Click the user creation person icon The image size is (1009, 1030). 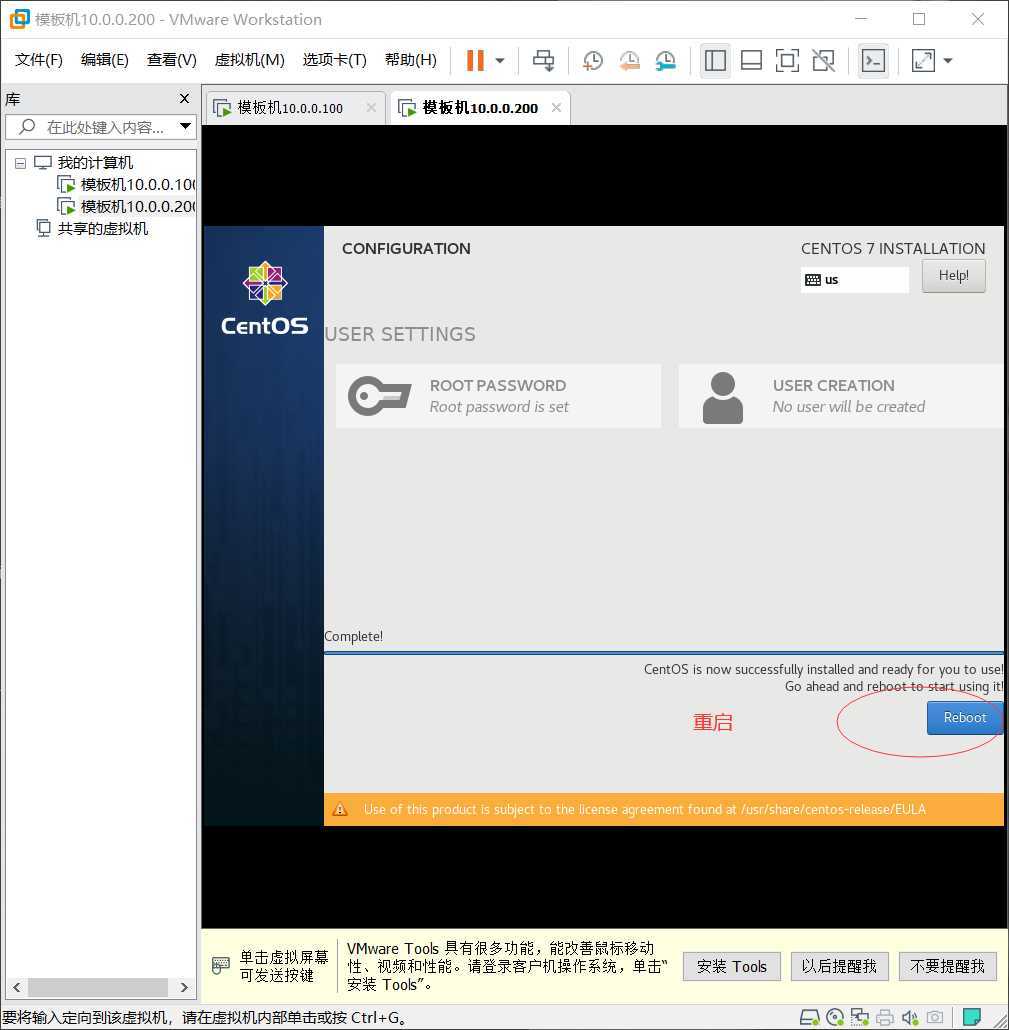[x=723, y=397]
